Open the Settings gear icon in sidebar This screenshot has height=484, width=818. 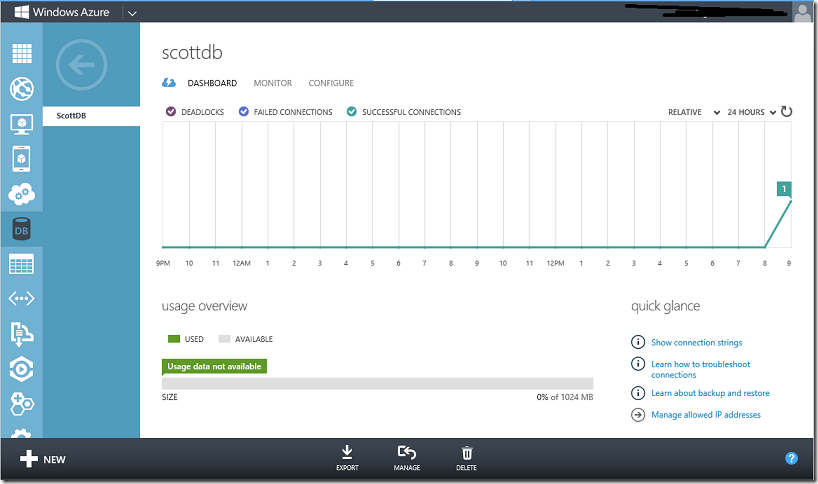pyautogui.click(x=21, y=433)
